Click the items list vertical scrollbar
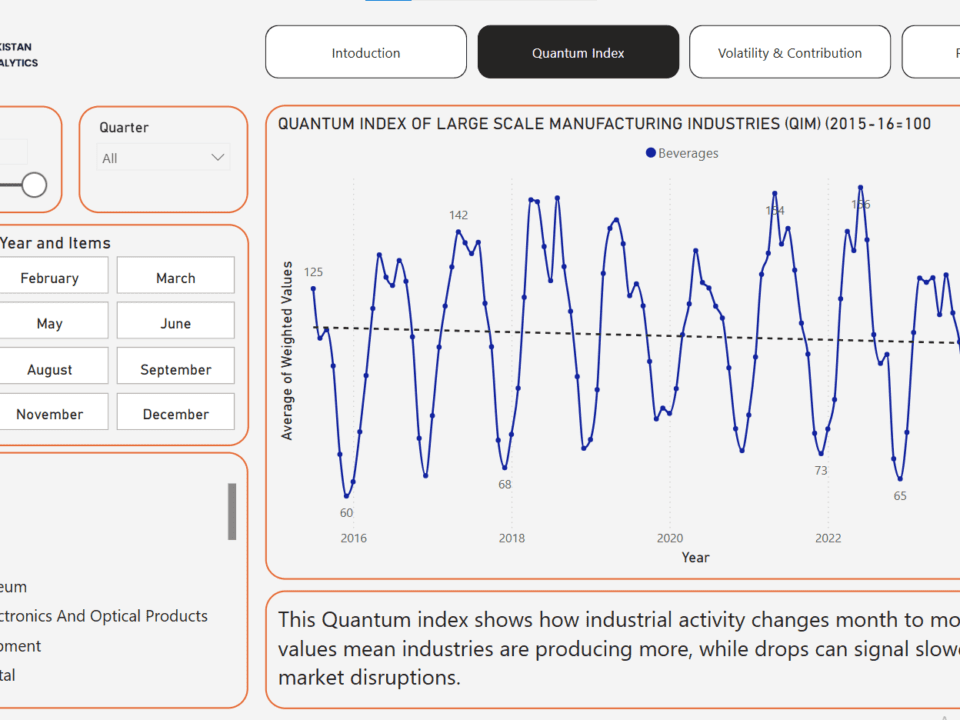The width and height of the screenshot is (960, 720). [x=232, y=511]
